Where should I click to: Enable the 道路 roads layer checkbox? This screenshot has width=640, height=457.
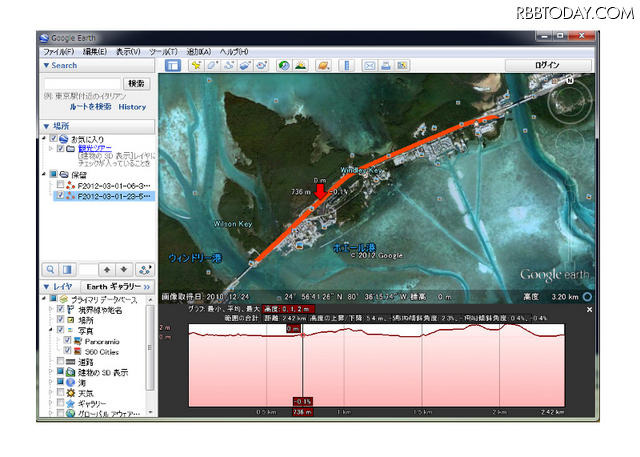[60, 361]
